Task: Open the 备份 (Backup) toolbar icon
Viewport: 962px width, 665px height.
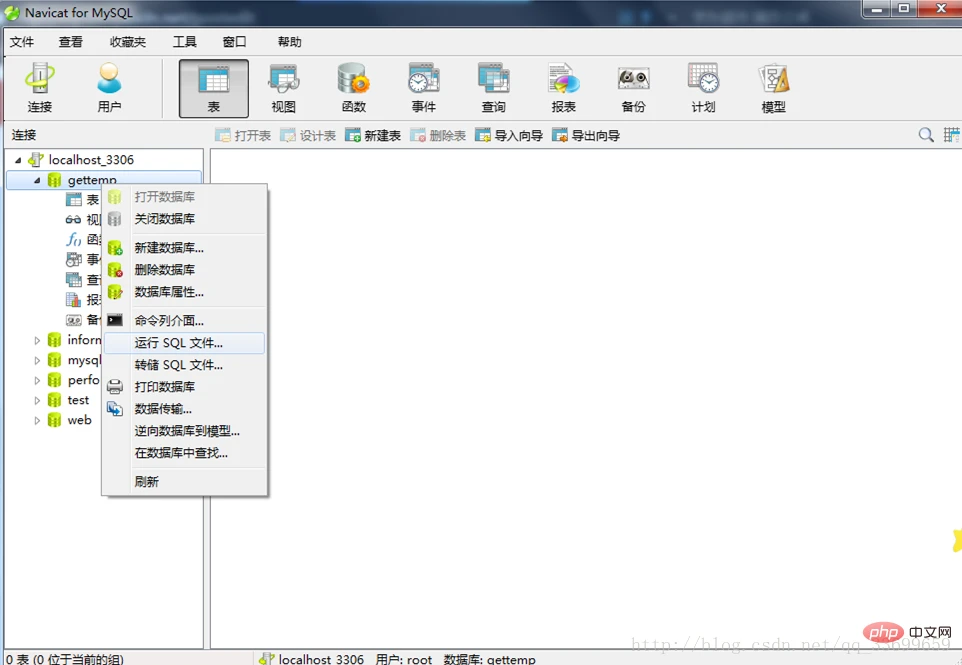Action: click(633, 88)
